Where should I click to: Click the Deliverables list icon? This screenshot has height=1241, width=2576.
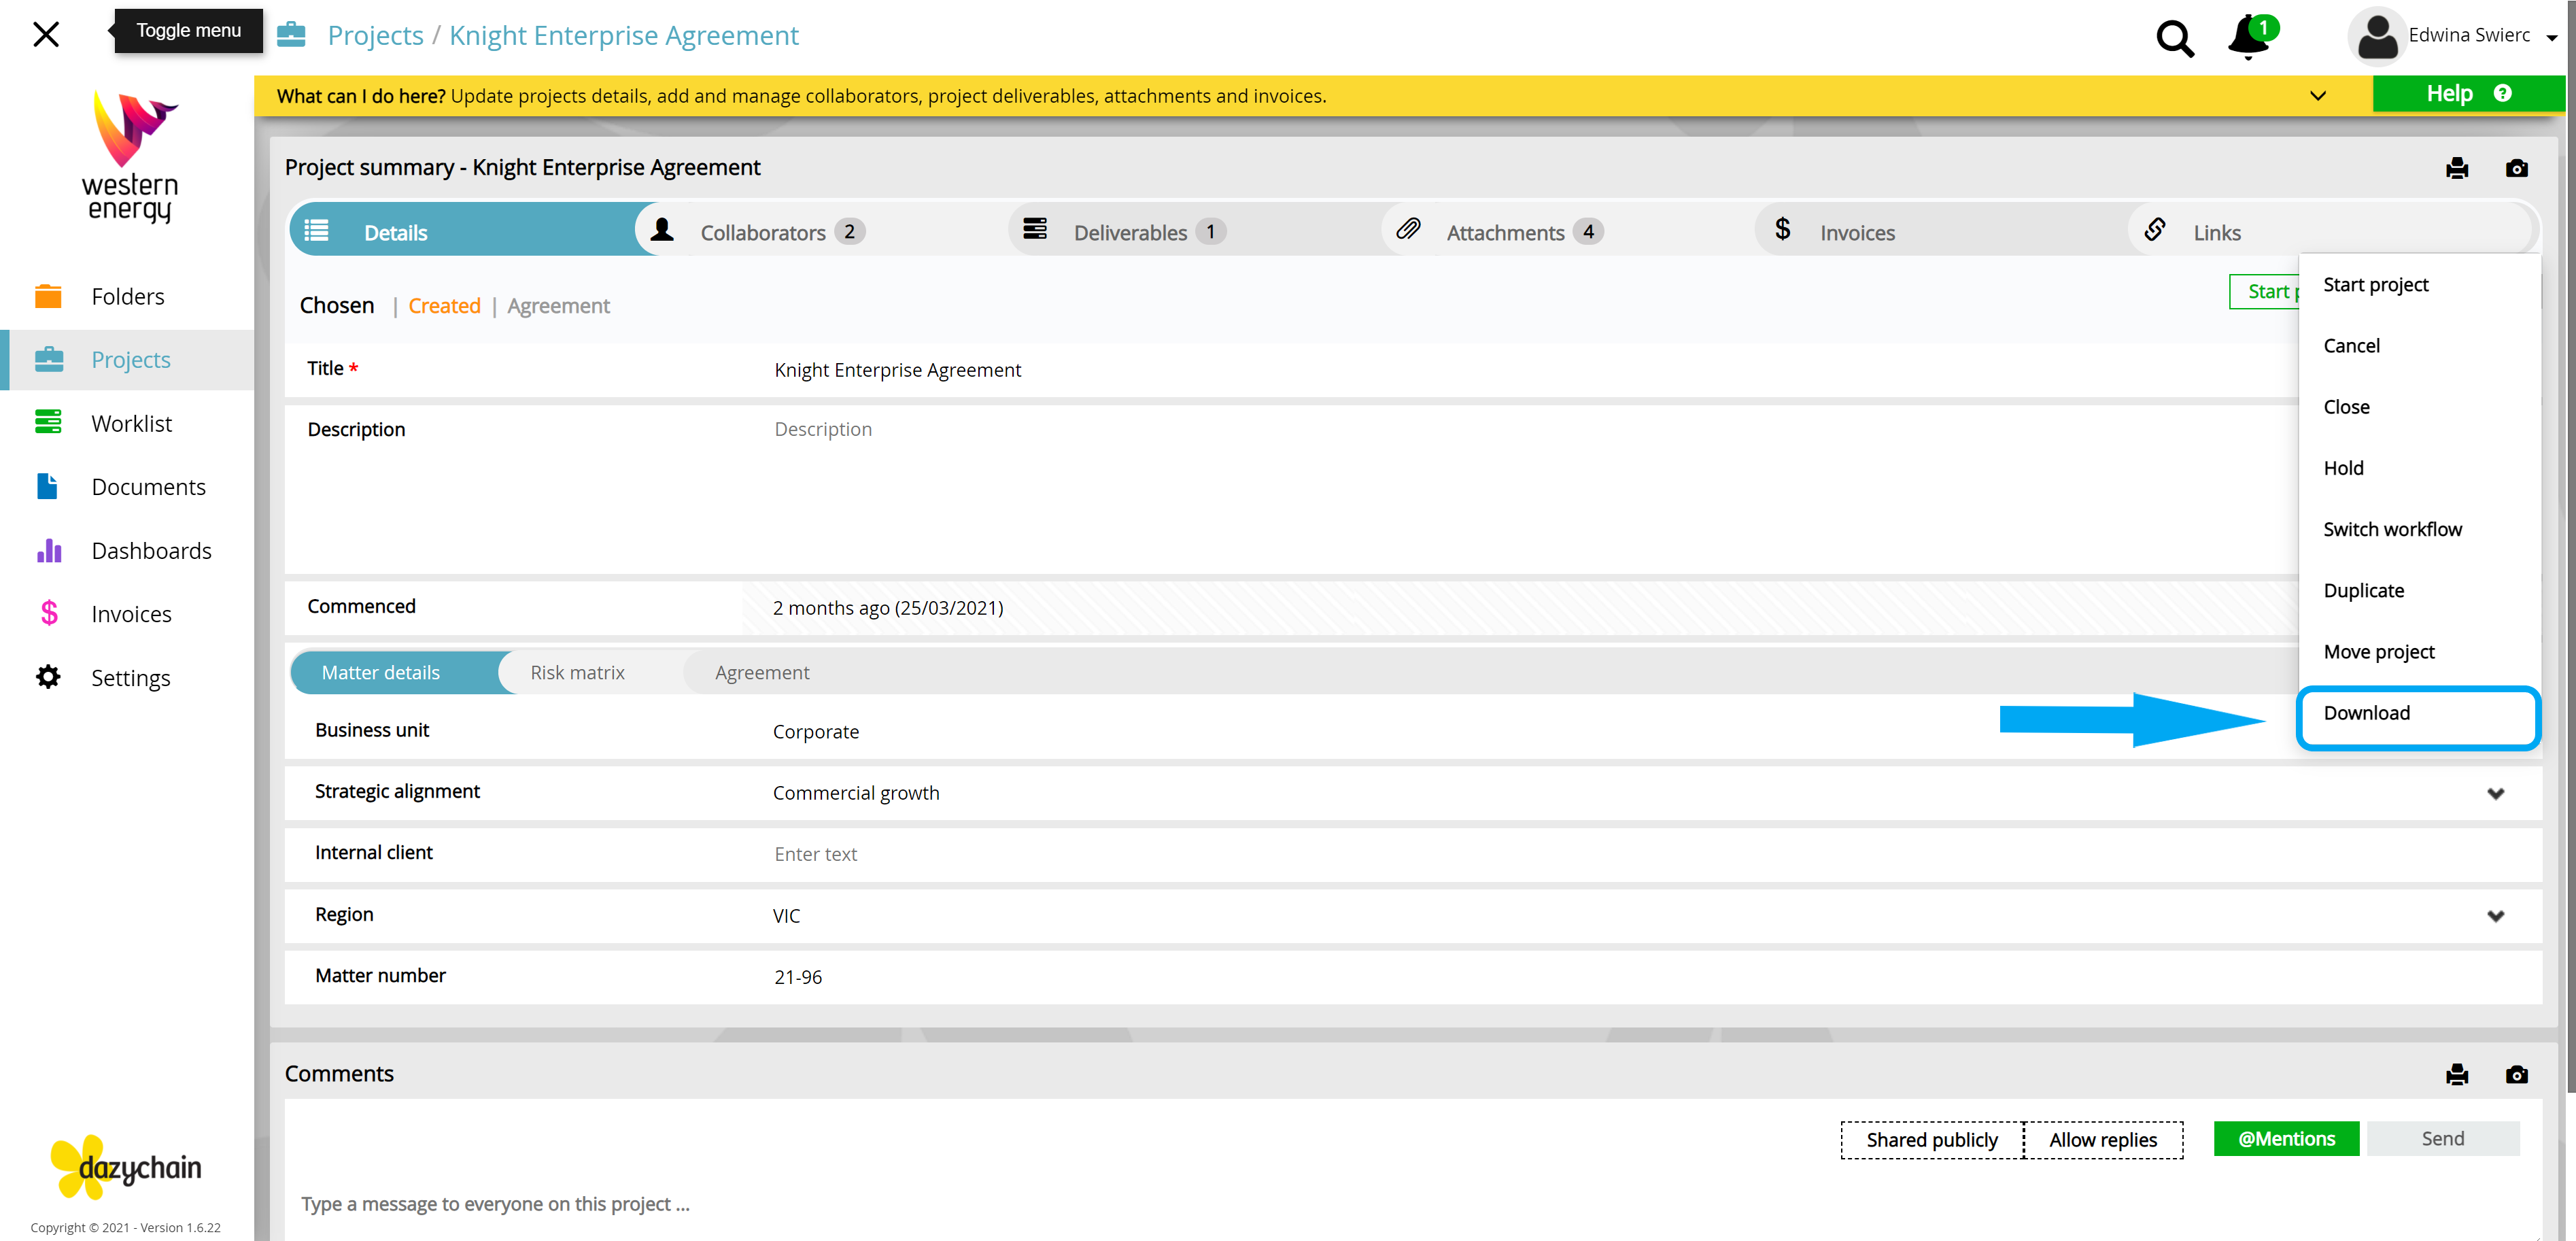1035,230
